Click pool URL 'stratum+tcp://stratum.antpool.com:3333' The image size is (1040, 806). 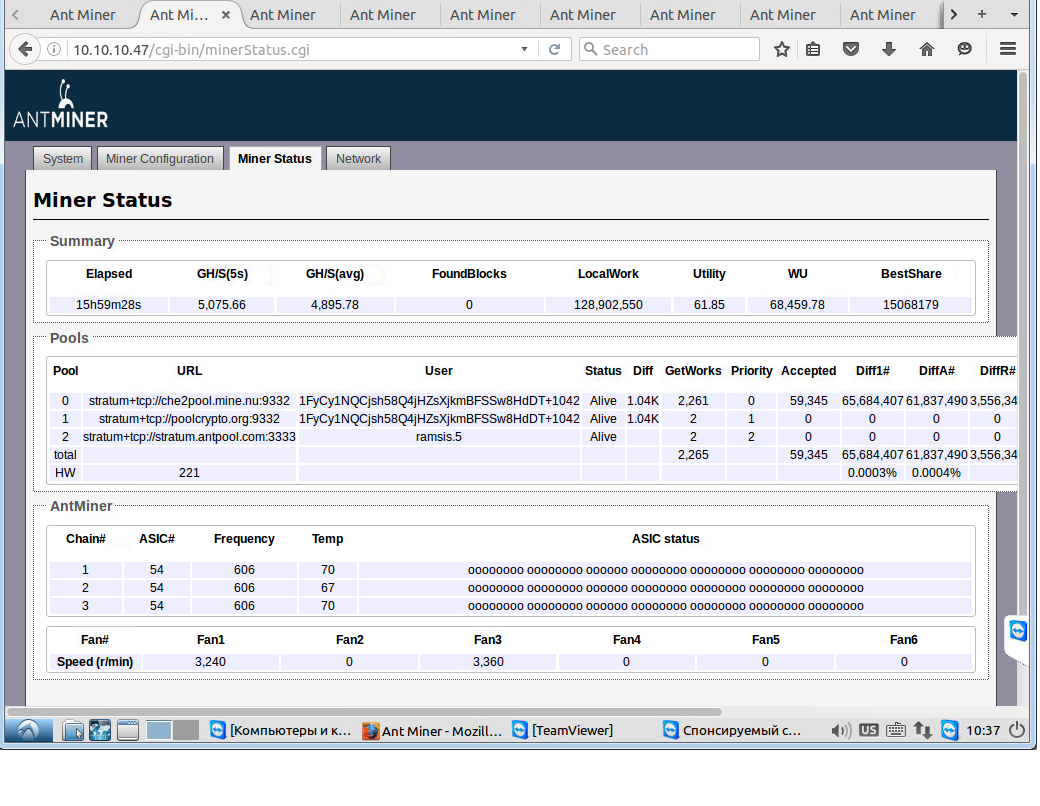tap(189, 437)
